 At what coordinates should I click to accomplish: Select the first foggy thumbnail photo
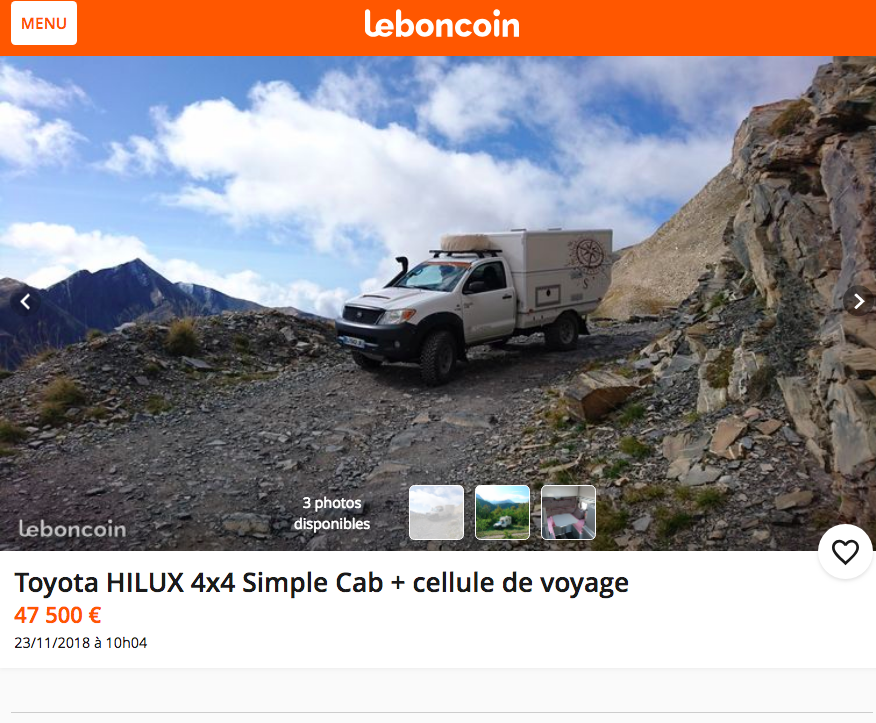(x=436, y=512)
